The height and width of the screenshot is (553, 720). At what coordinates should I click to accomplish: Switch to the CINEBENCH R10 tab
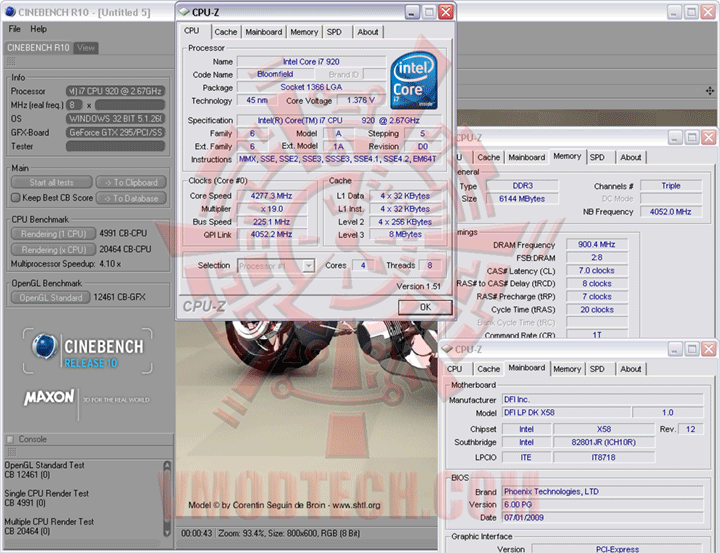[x=38, y=48]
